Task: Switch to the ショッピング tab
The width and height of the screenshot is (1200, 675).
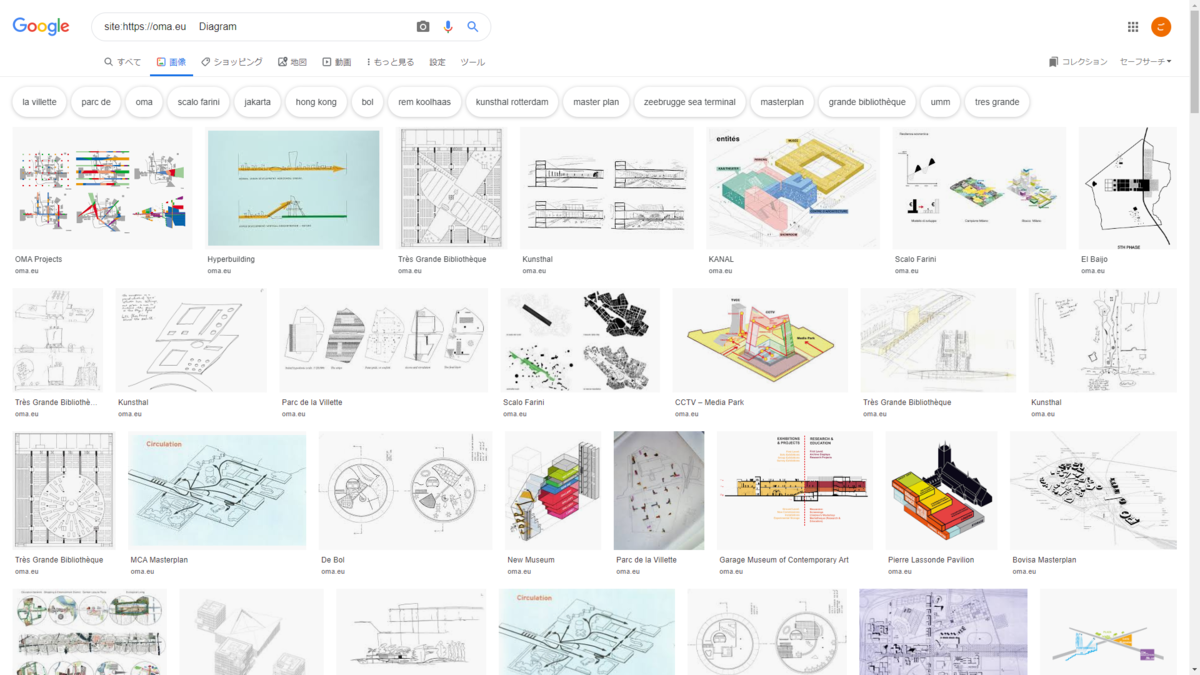Action: 232,62
